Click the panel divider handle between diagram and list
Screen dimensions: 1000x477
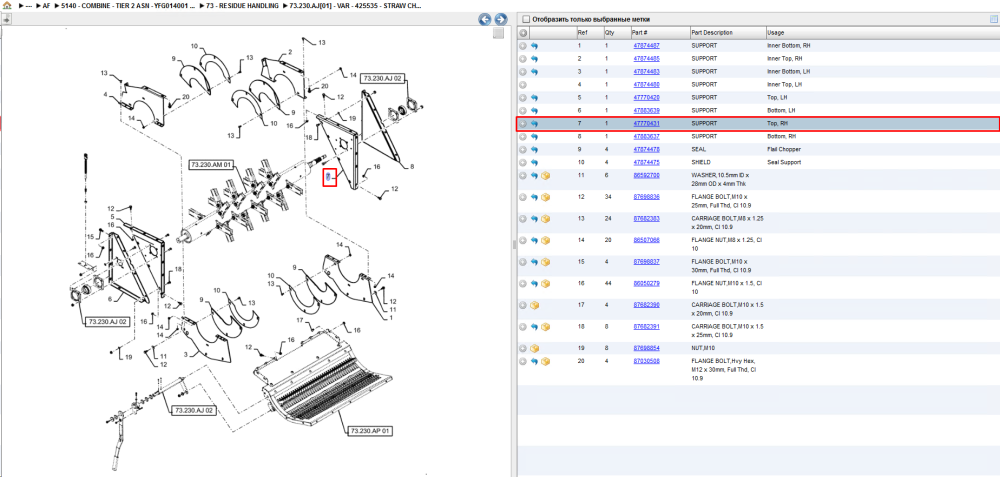(x=513, y=245)
